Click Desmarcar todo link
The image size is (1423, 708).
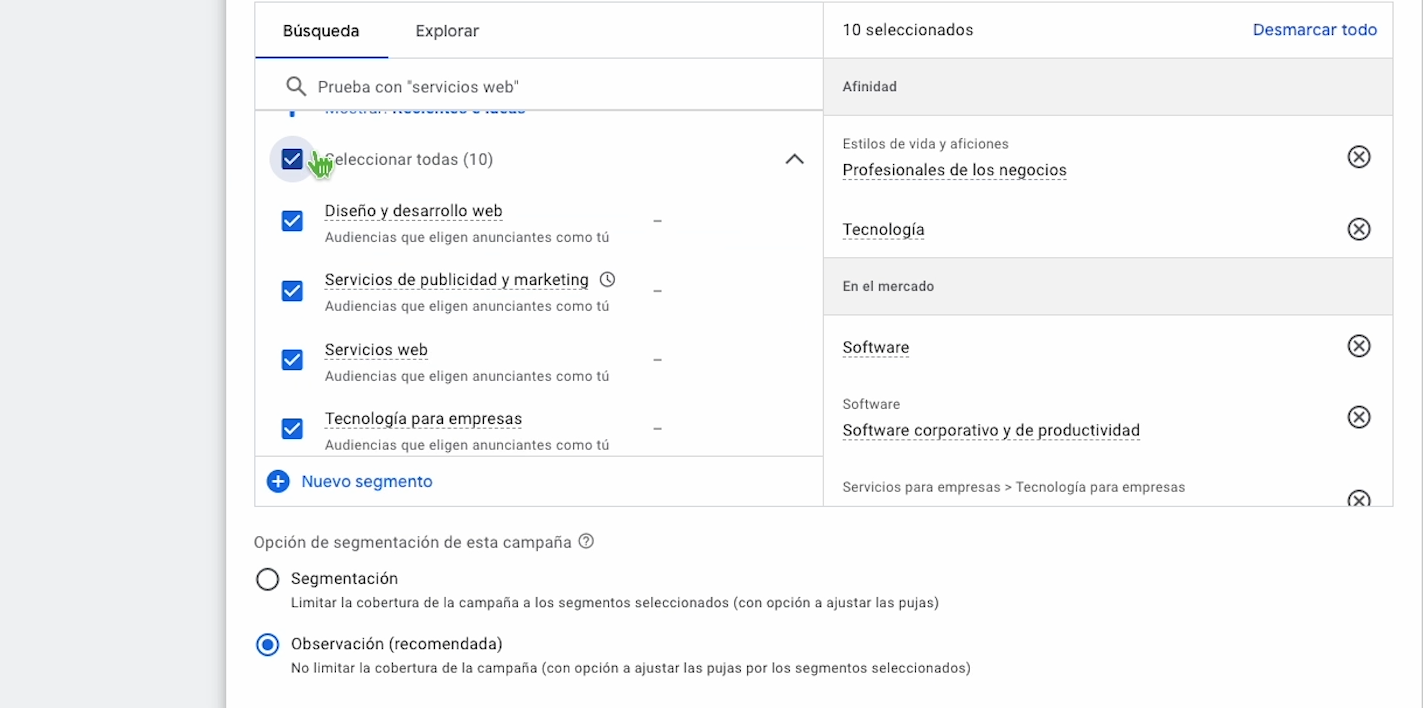tap(1314, 30)
